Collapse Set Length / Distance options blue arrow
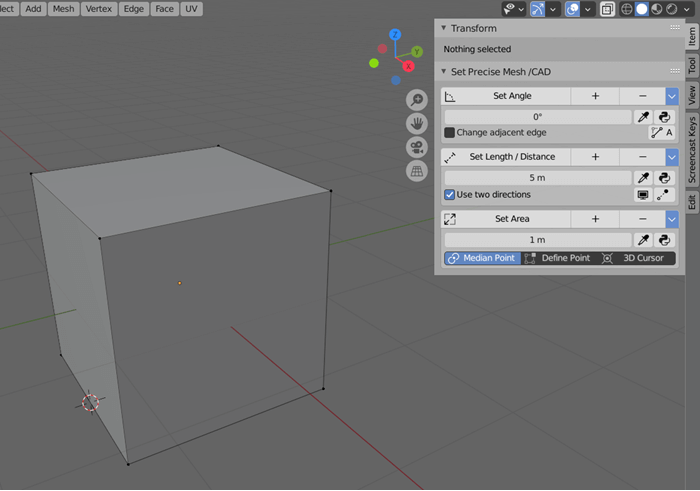The height and width of the screenshot is (491, 700). point(672,157)
